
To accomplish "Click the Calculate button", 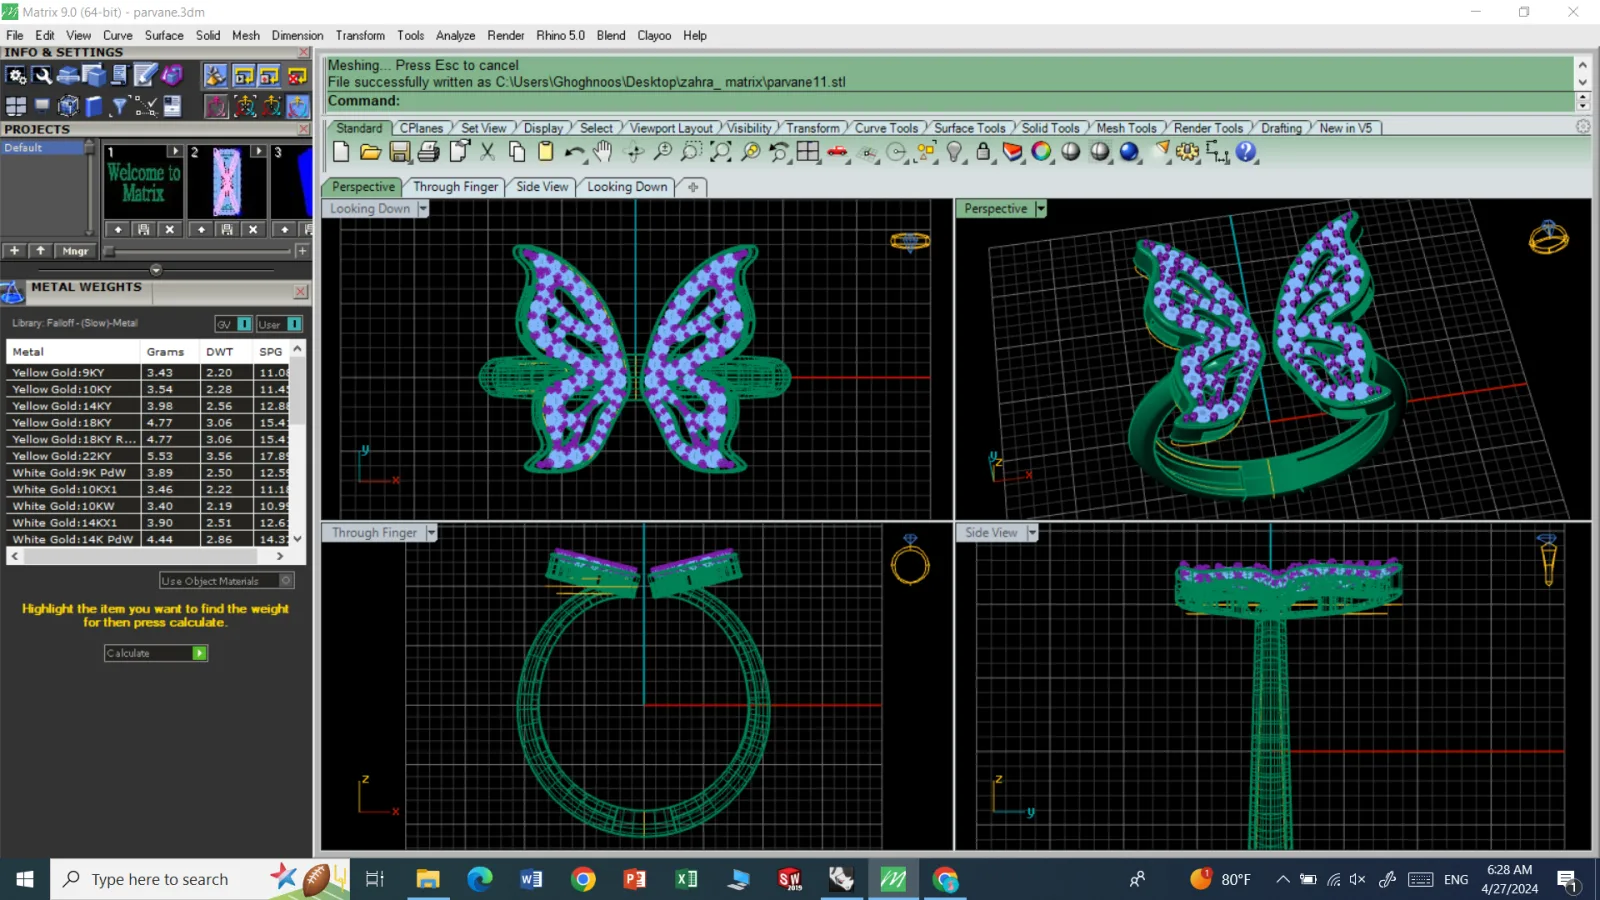I will [x=156, y=653].
